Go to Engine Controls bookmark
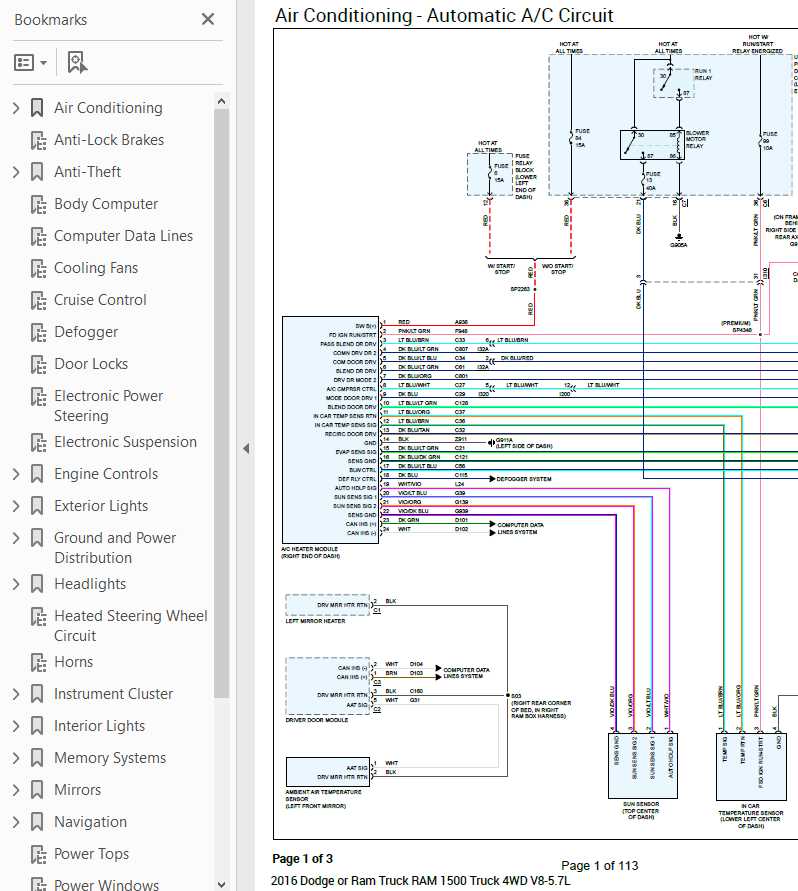The image size is (798, 891). [106, 474]
